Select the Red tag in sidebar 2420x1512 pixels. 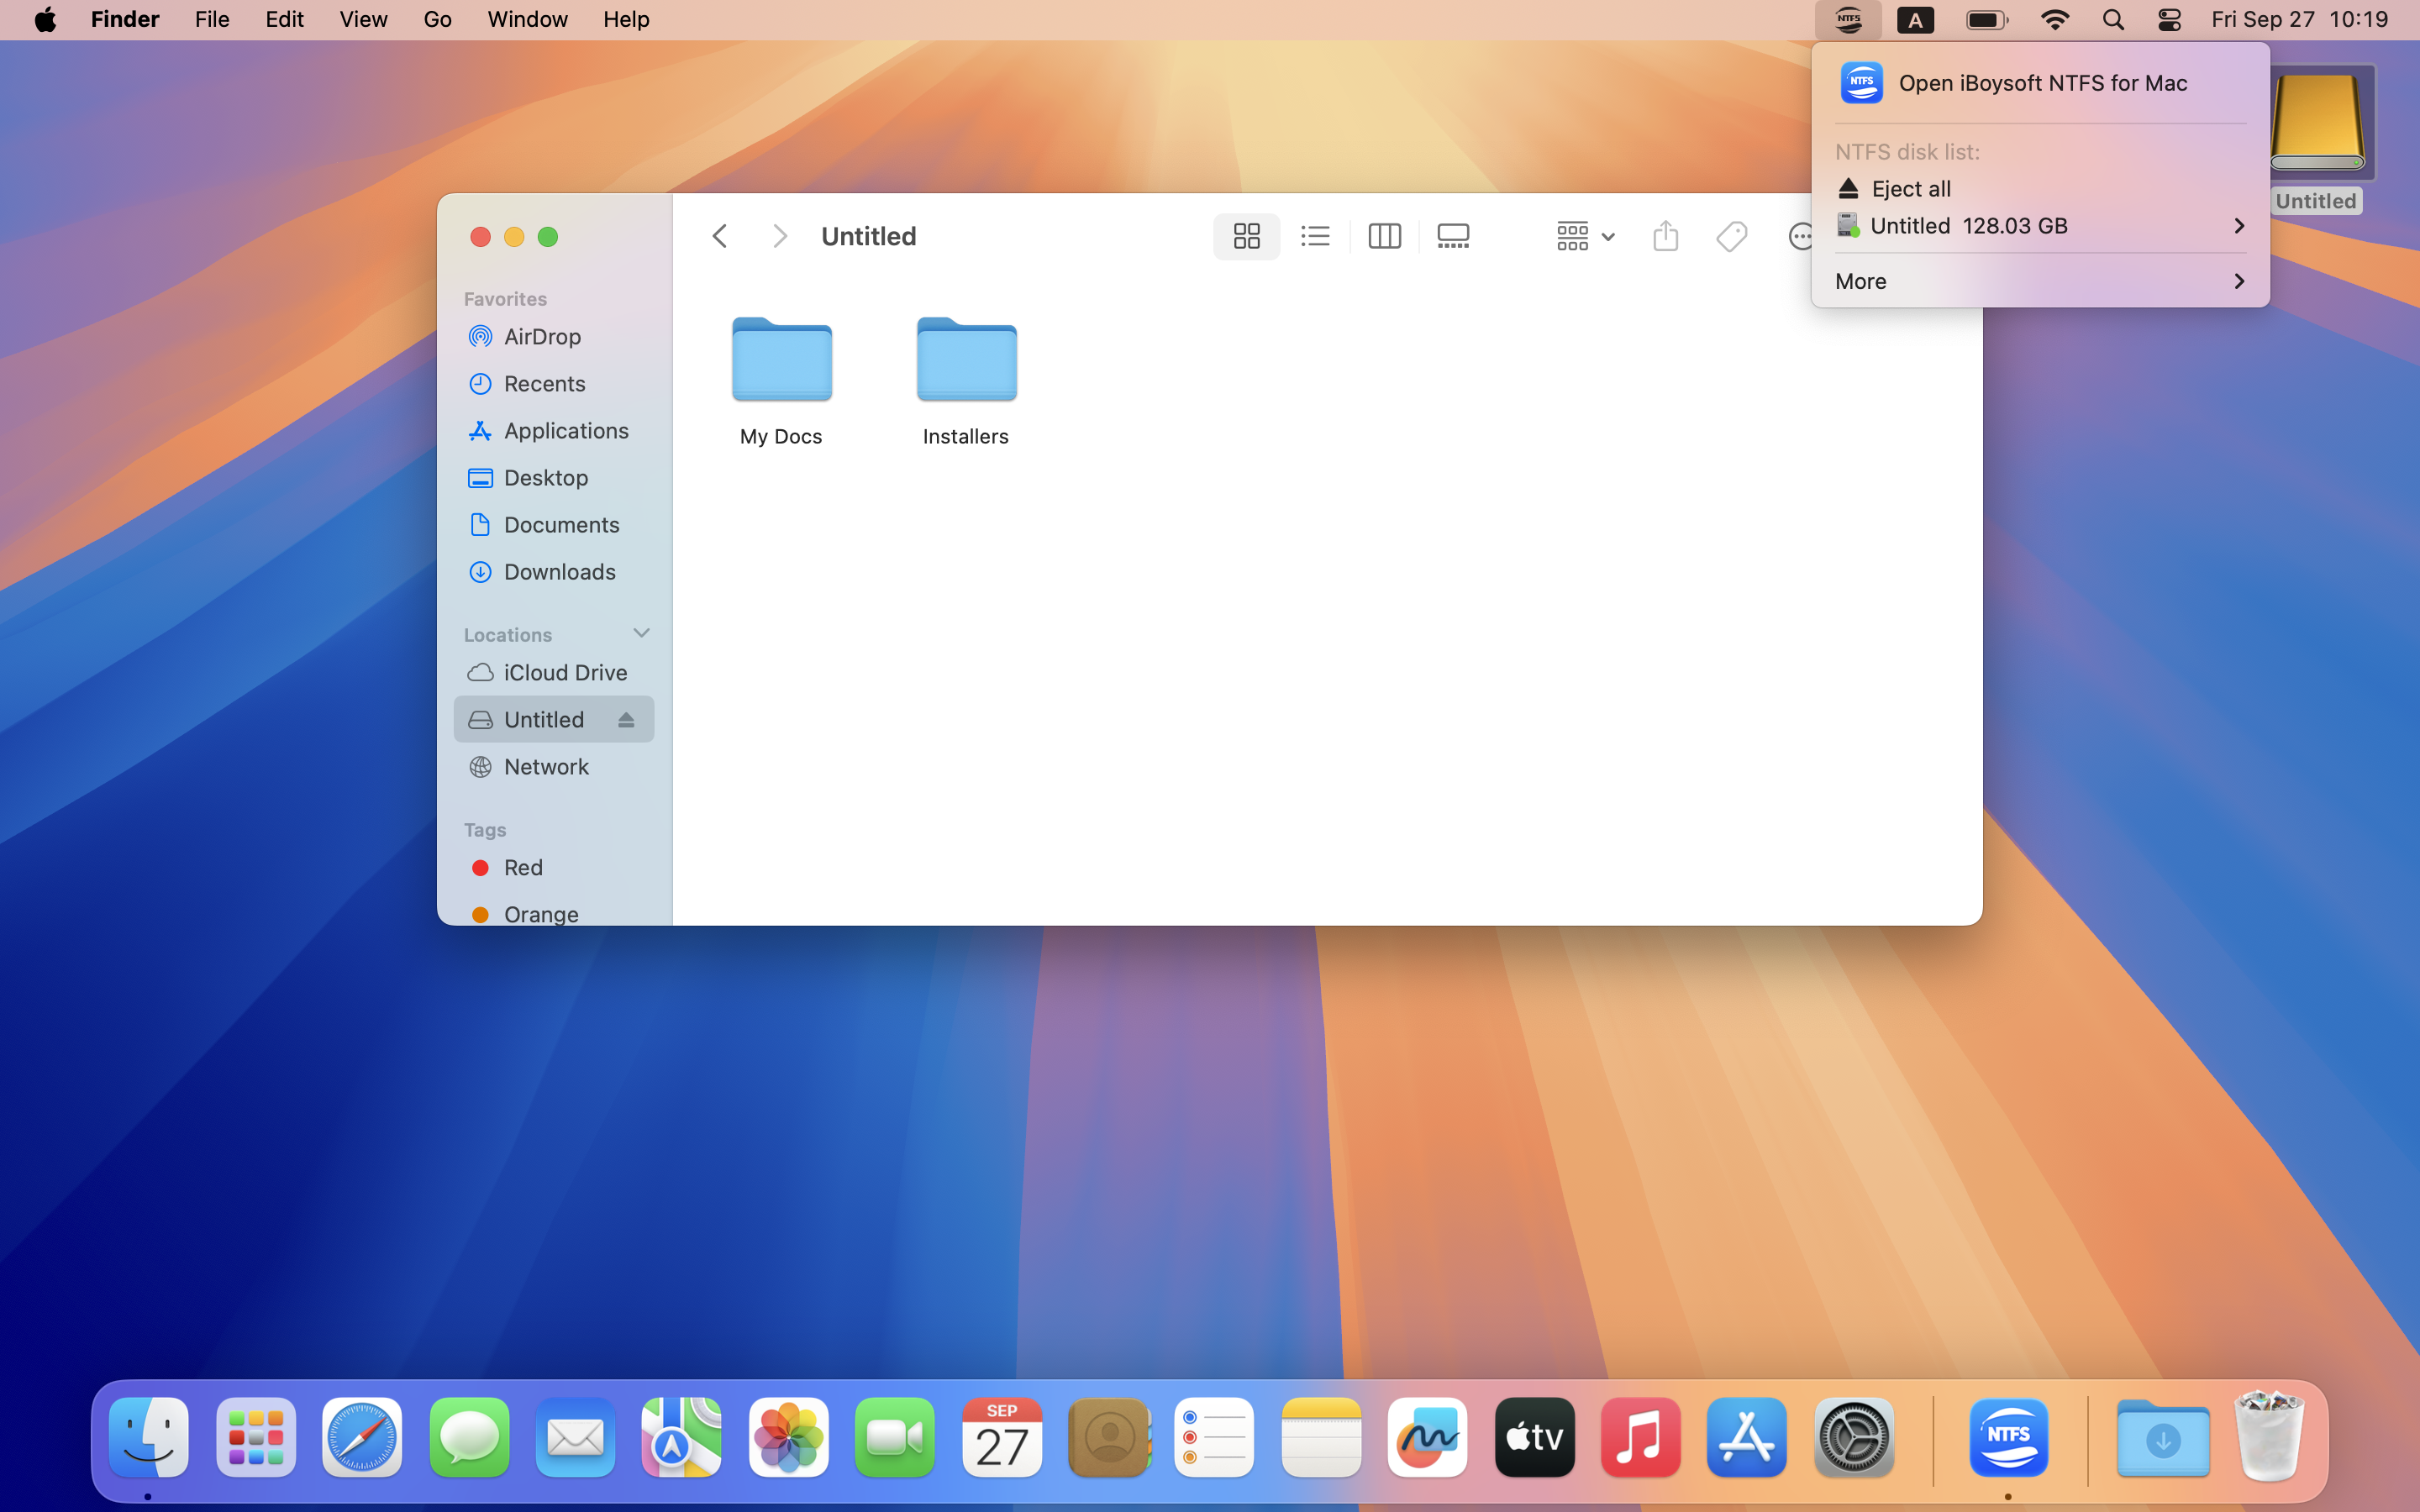522,868
